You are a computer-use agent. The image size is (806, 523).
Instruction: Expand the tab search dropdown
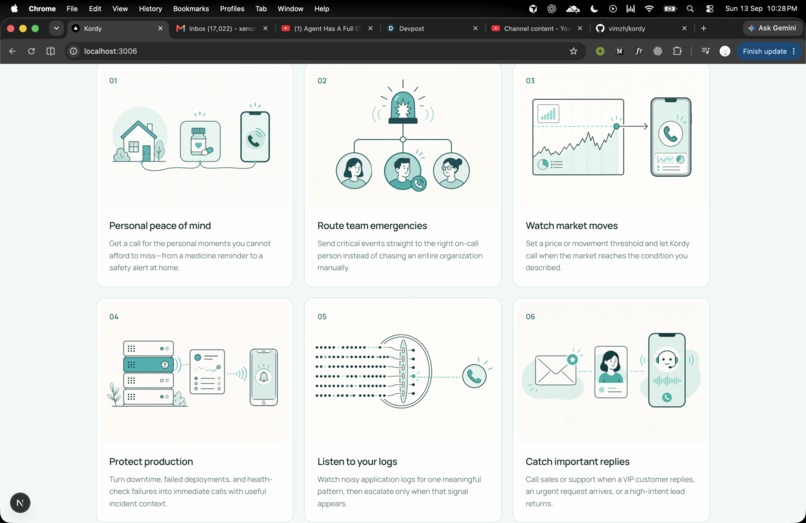pyautogui.click(x=56, y=28)
